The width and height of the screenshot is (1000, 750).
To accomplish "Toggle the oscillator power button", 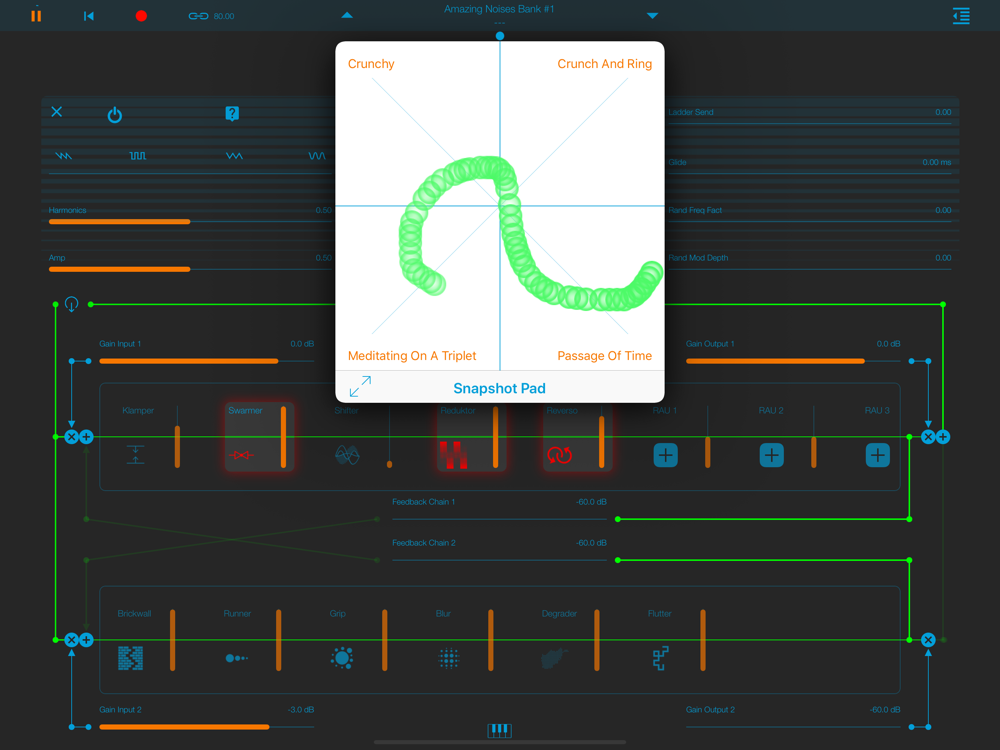I will tap(115, 115).
